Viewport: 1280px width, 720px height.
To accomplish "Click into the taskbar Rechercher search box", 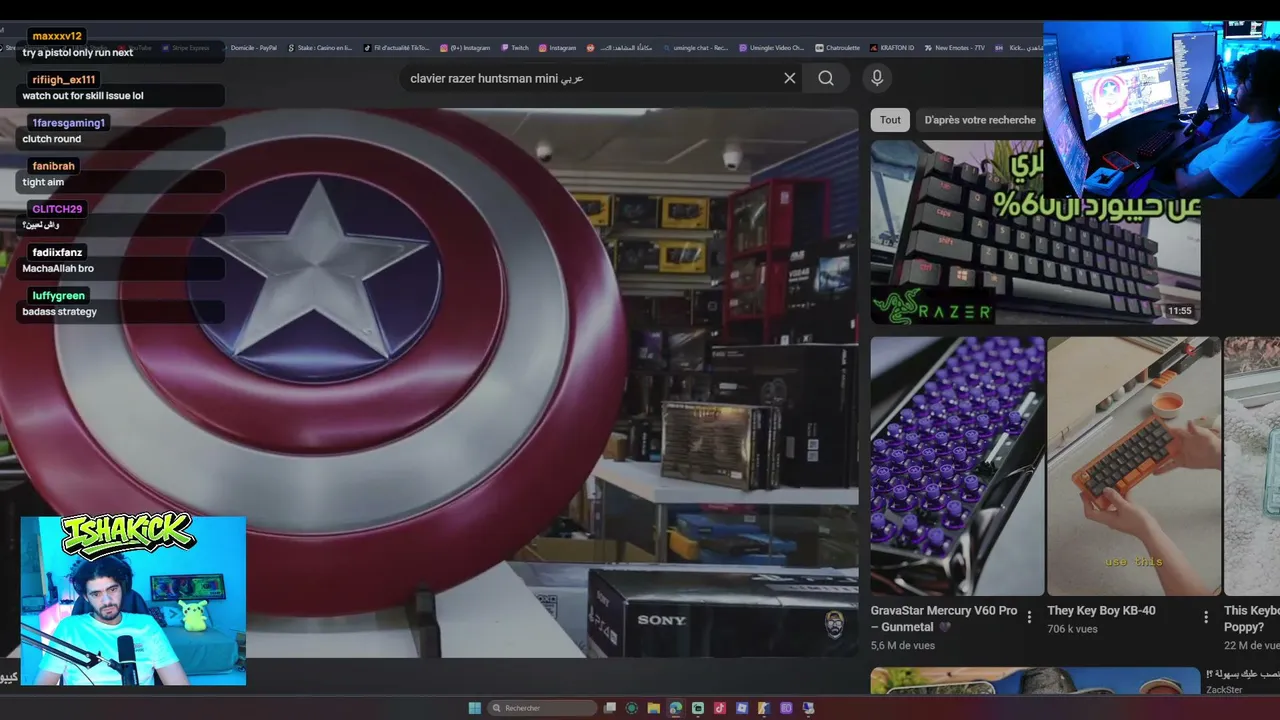I will [543, 708].
